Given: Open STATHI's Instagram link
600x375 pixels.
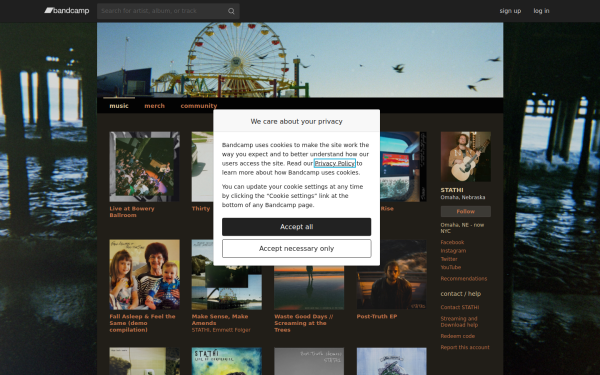Looking at the screenshot, I should (453, 251).
